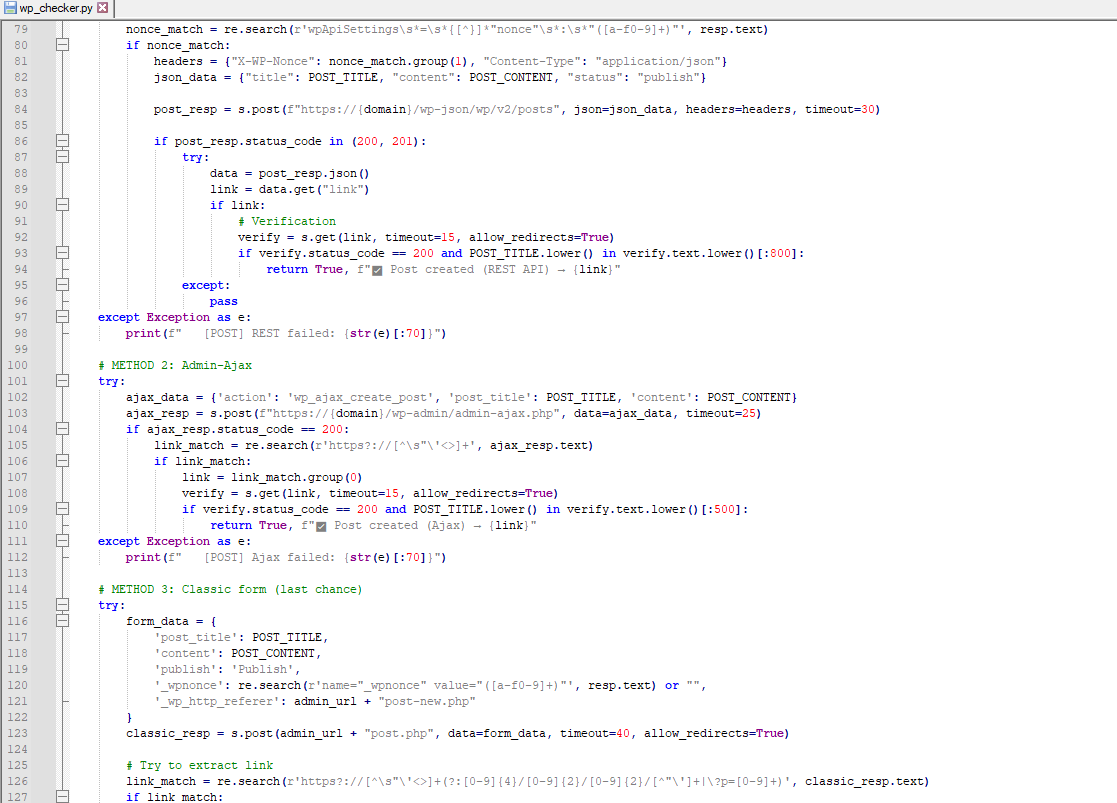
Task: Click 'link = data.get("link")' line
Action: [289, 190]
